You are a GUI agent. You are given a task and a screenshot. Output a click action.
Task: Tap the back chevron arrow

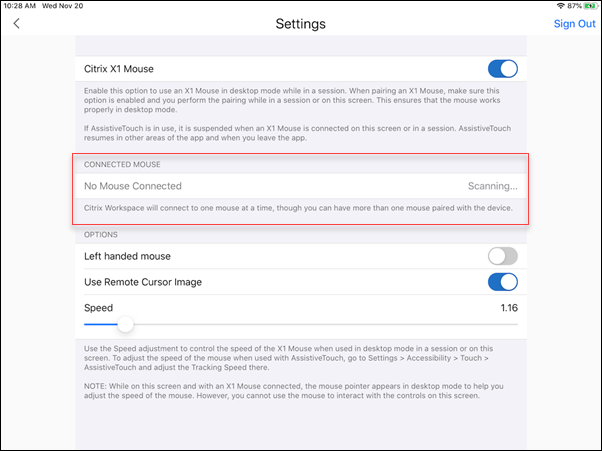coord(17,23)
